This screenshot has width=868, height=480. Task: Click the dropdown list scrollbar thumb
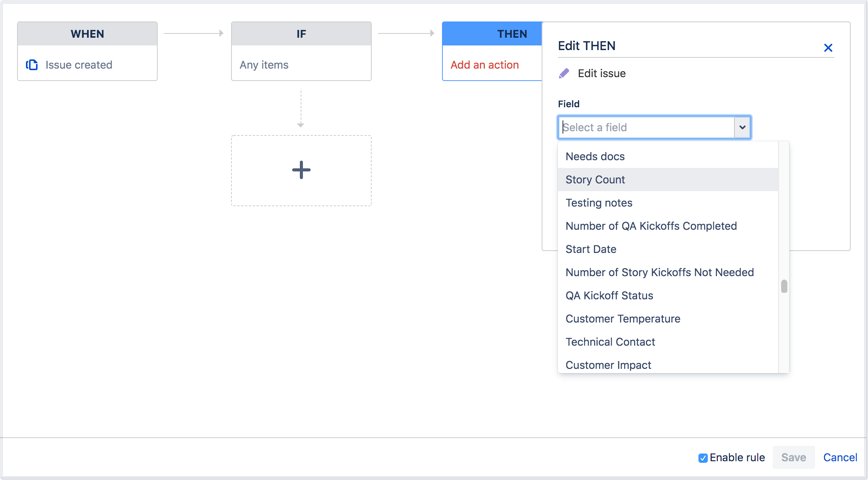(784, 286)
